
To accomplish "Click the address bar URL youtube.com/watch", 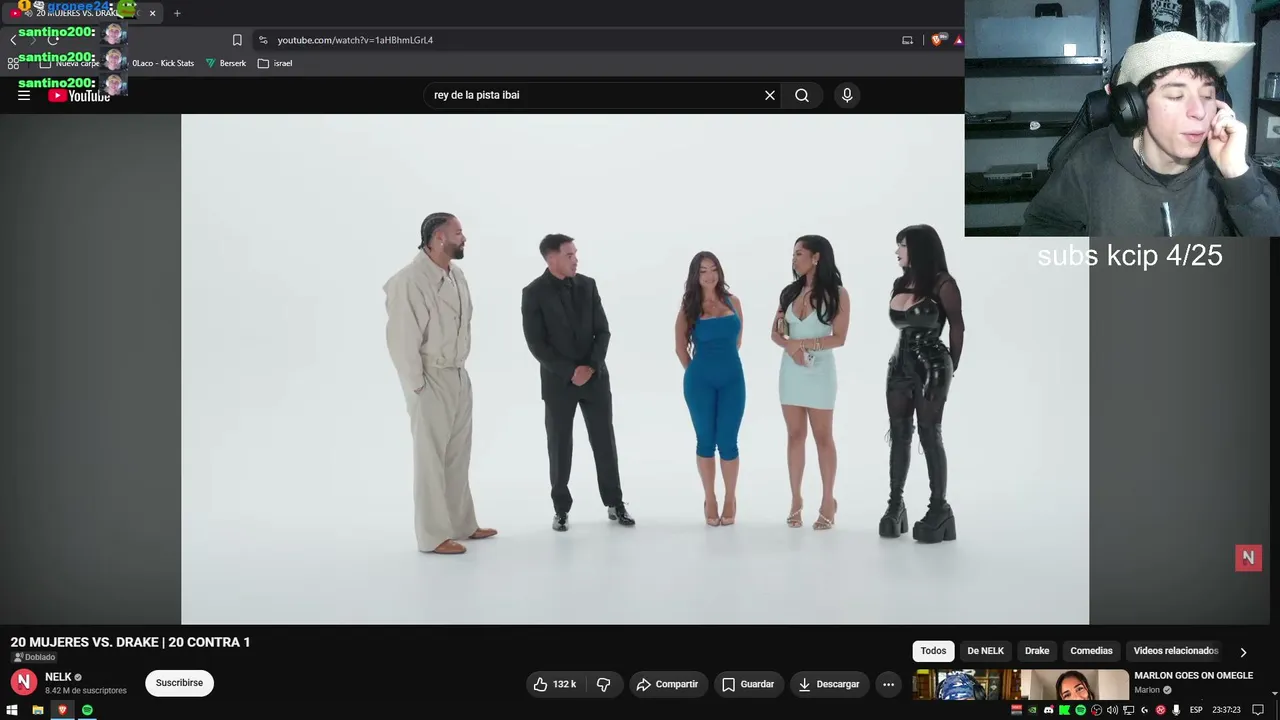I will click(355, 40).
